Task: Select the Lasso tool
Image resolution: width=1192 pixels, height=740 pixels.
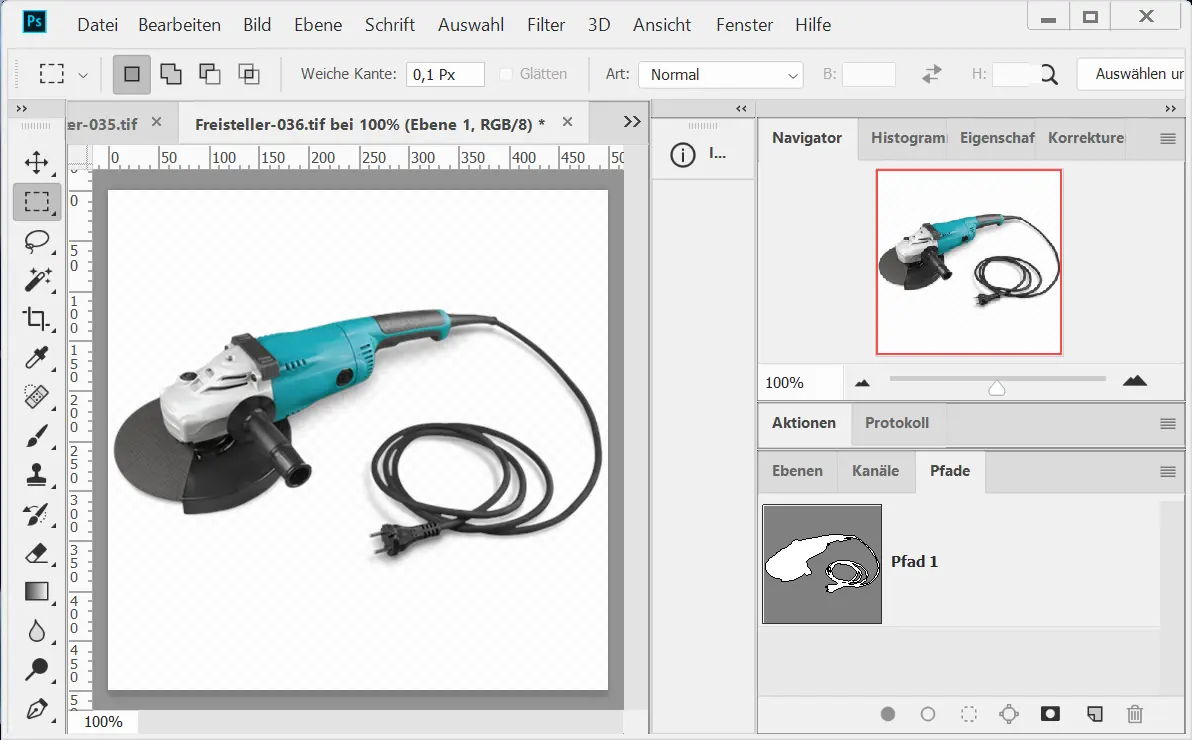Action: coord(37,240)
